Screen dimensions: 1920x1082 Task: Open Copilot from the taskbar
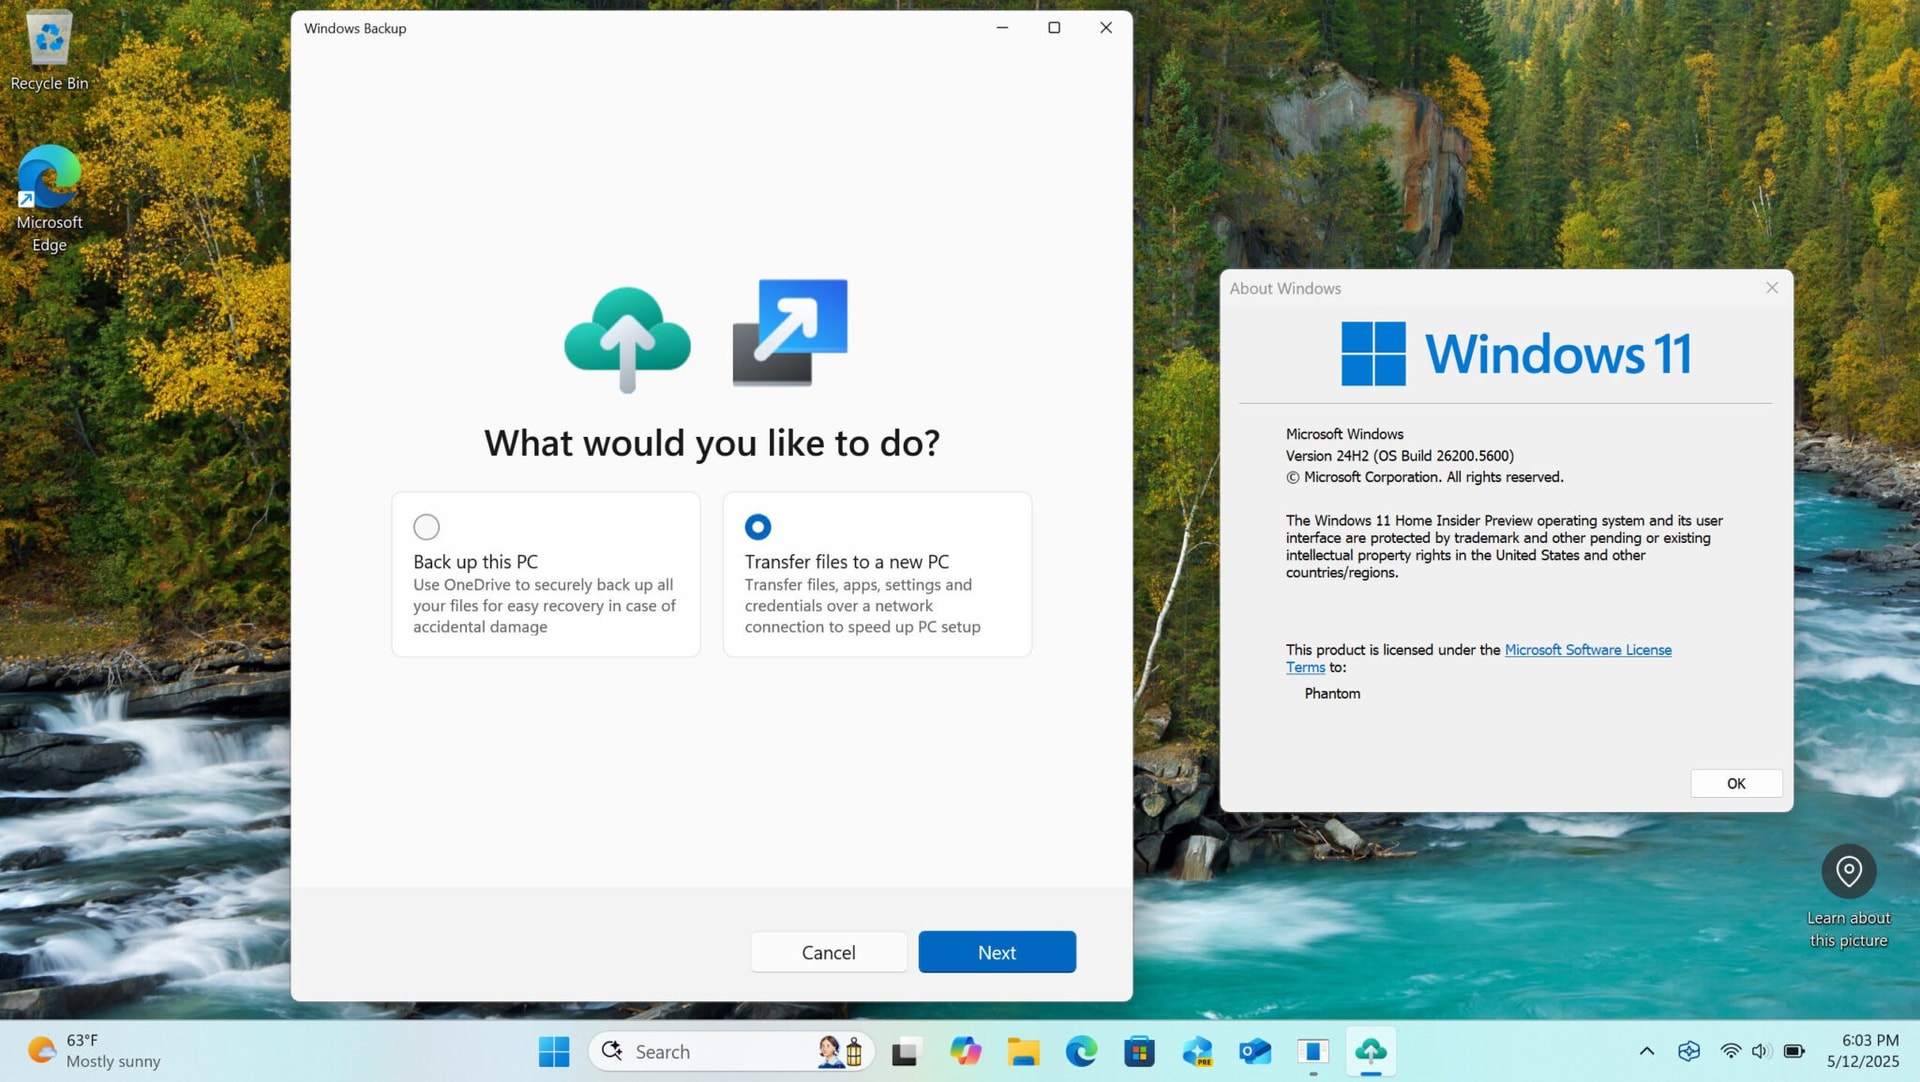point(965,1052)
